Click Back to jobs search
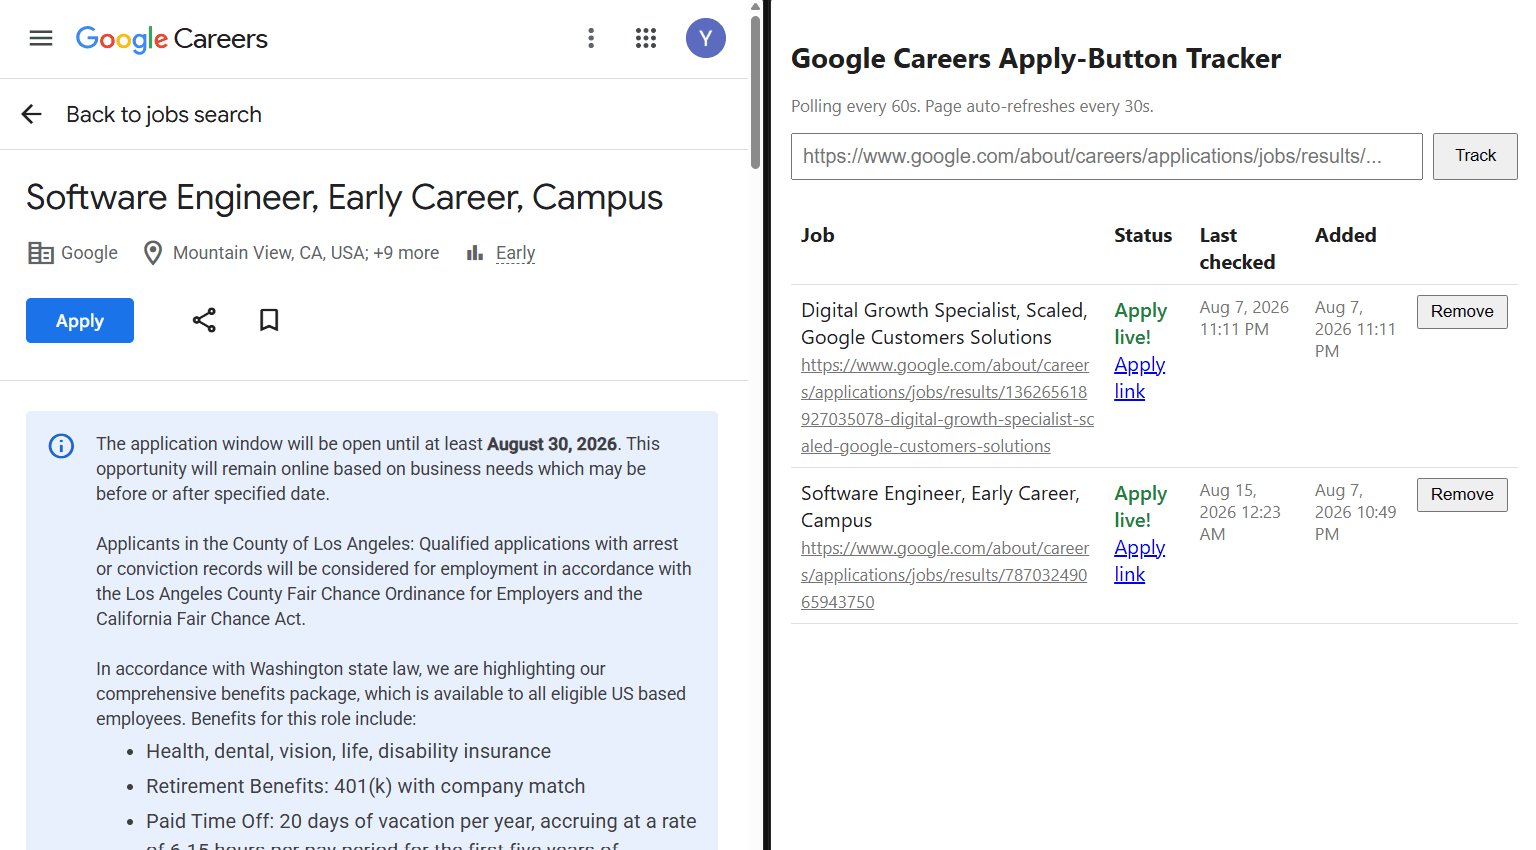 click(x=164, y=115)
